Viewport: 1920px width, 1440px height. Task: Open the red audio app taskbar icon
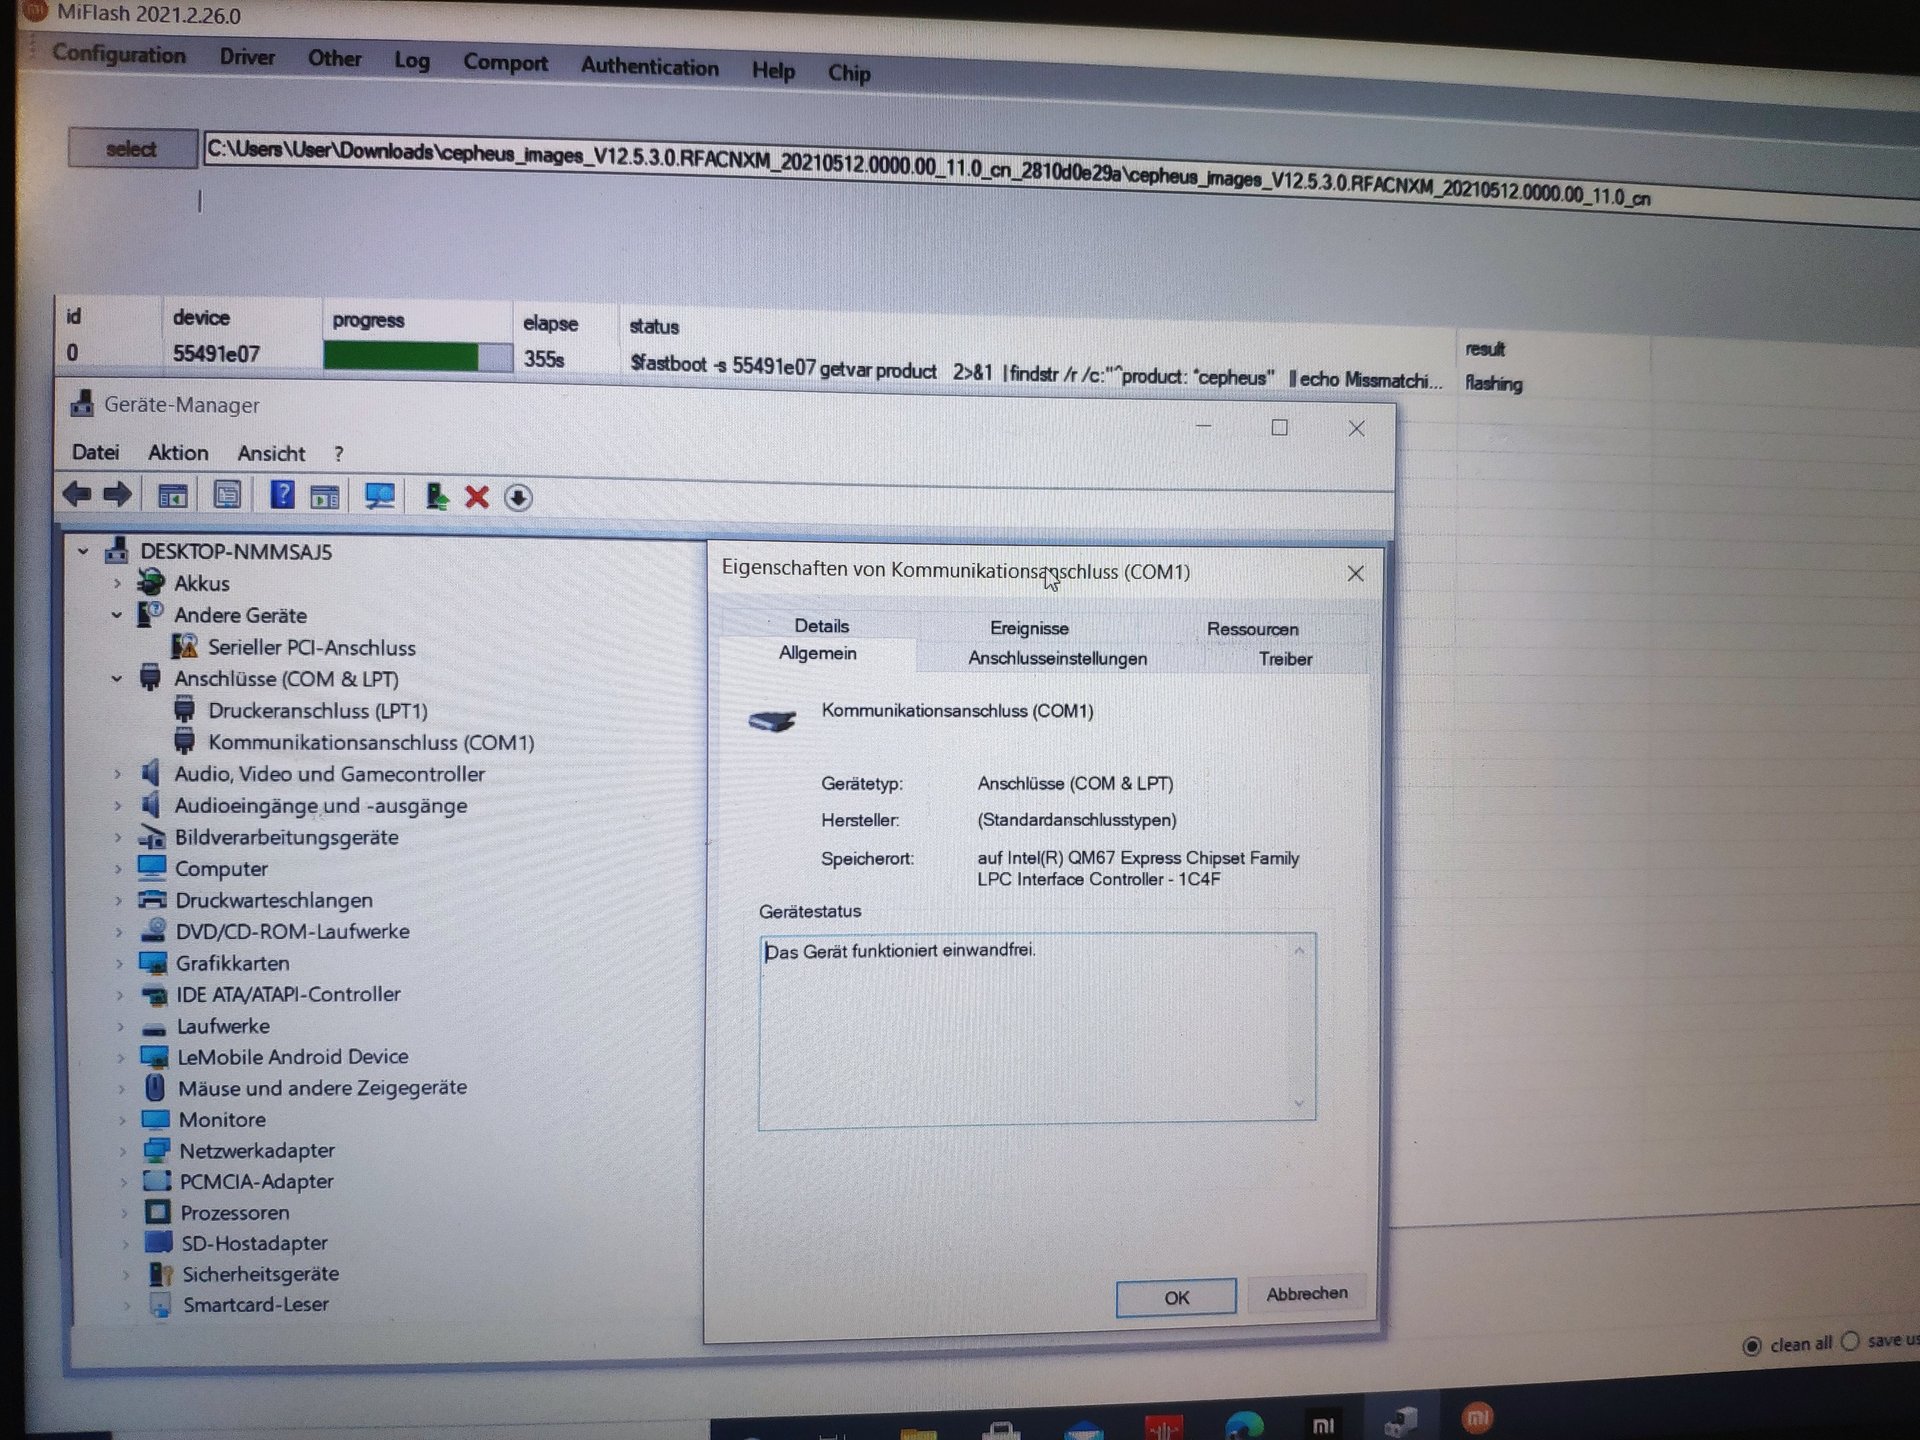(x=1163, y=1428)
